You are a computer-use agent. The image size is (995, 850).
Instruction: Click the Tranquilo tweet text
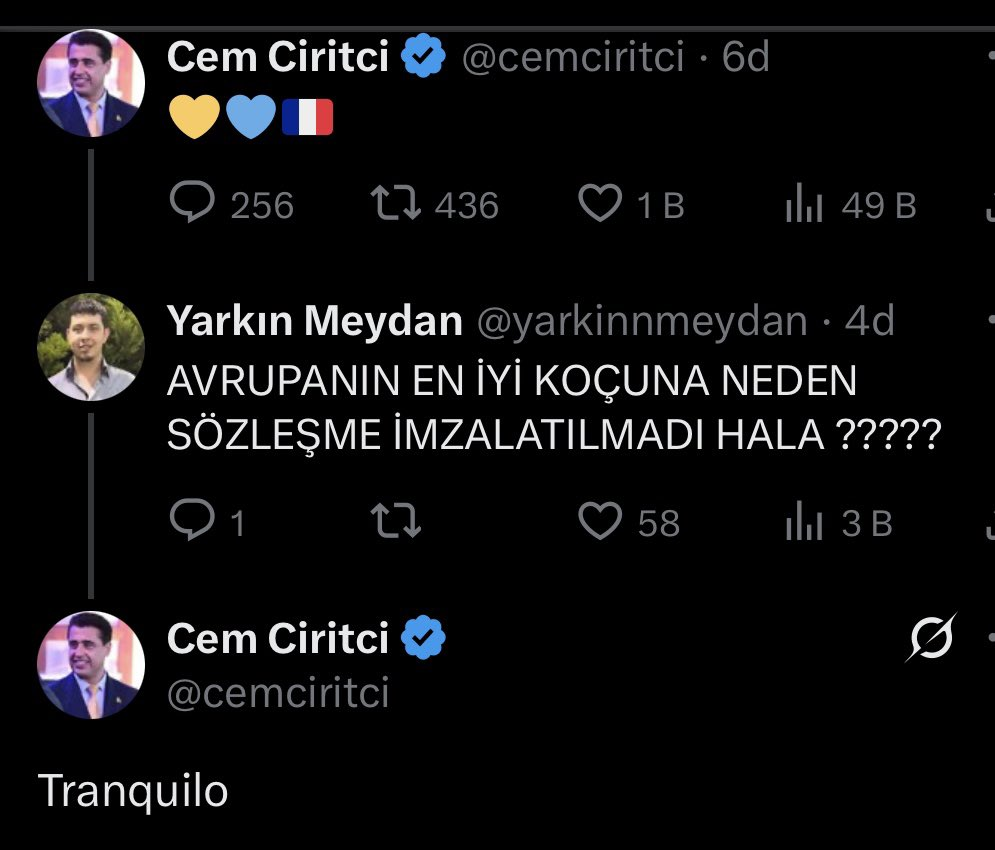133,792
